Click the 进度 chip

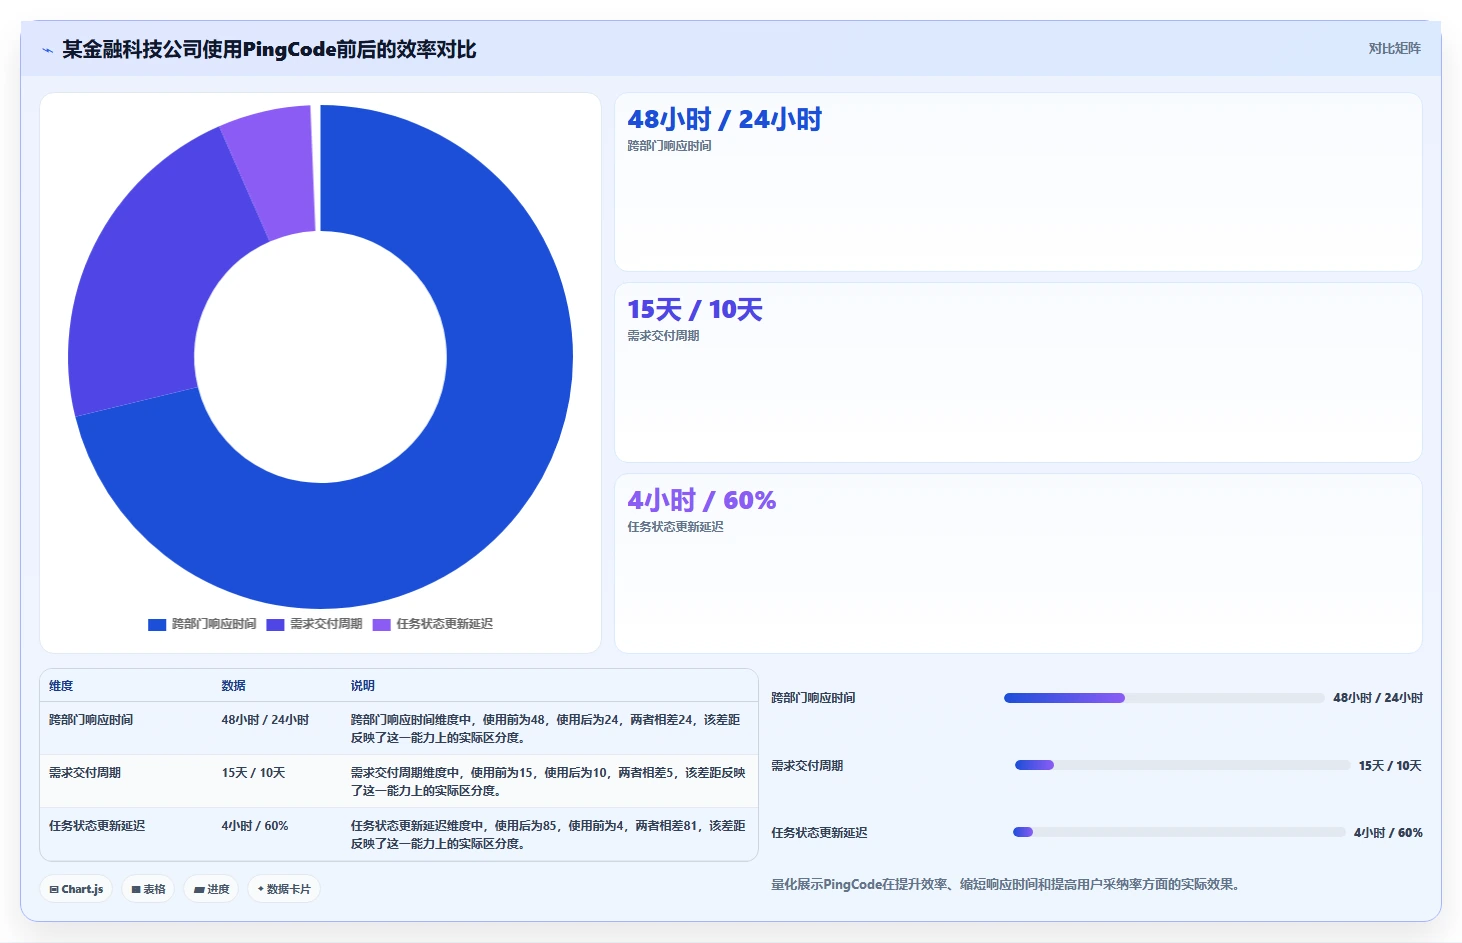[x=211, y=889]
